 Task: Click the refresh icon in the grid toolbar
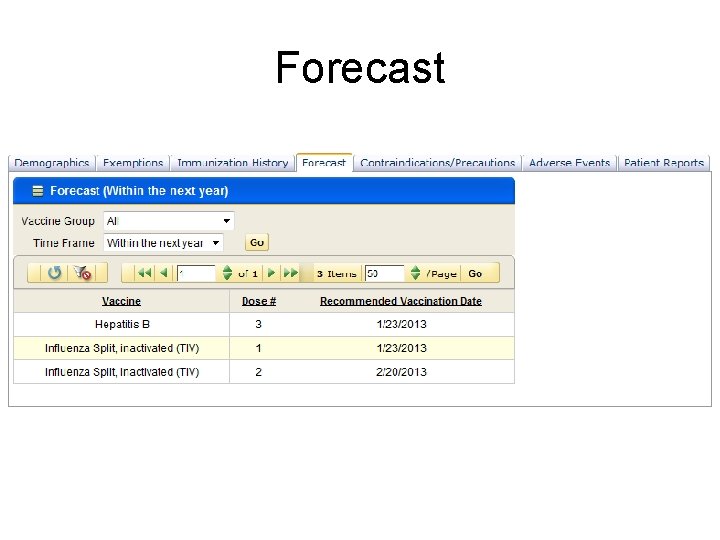[54, 273]
